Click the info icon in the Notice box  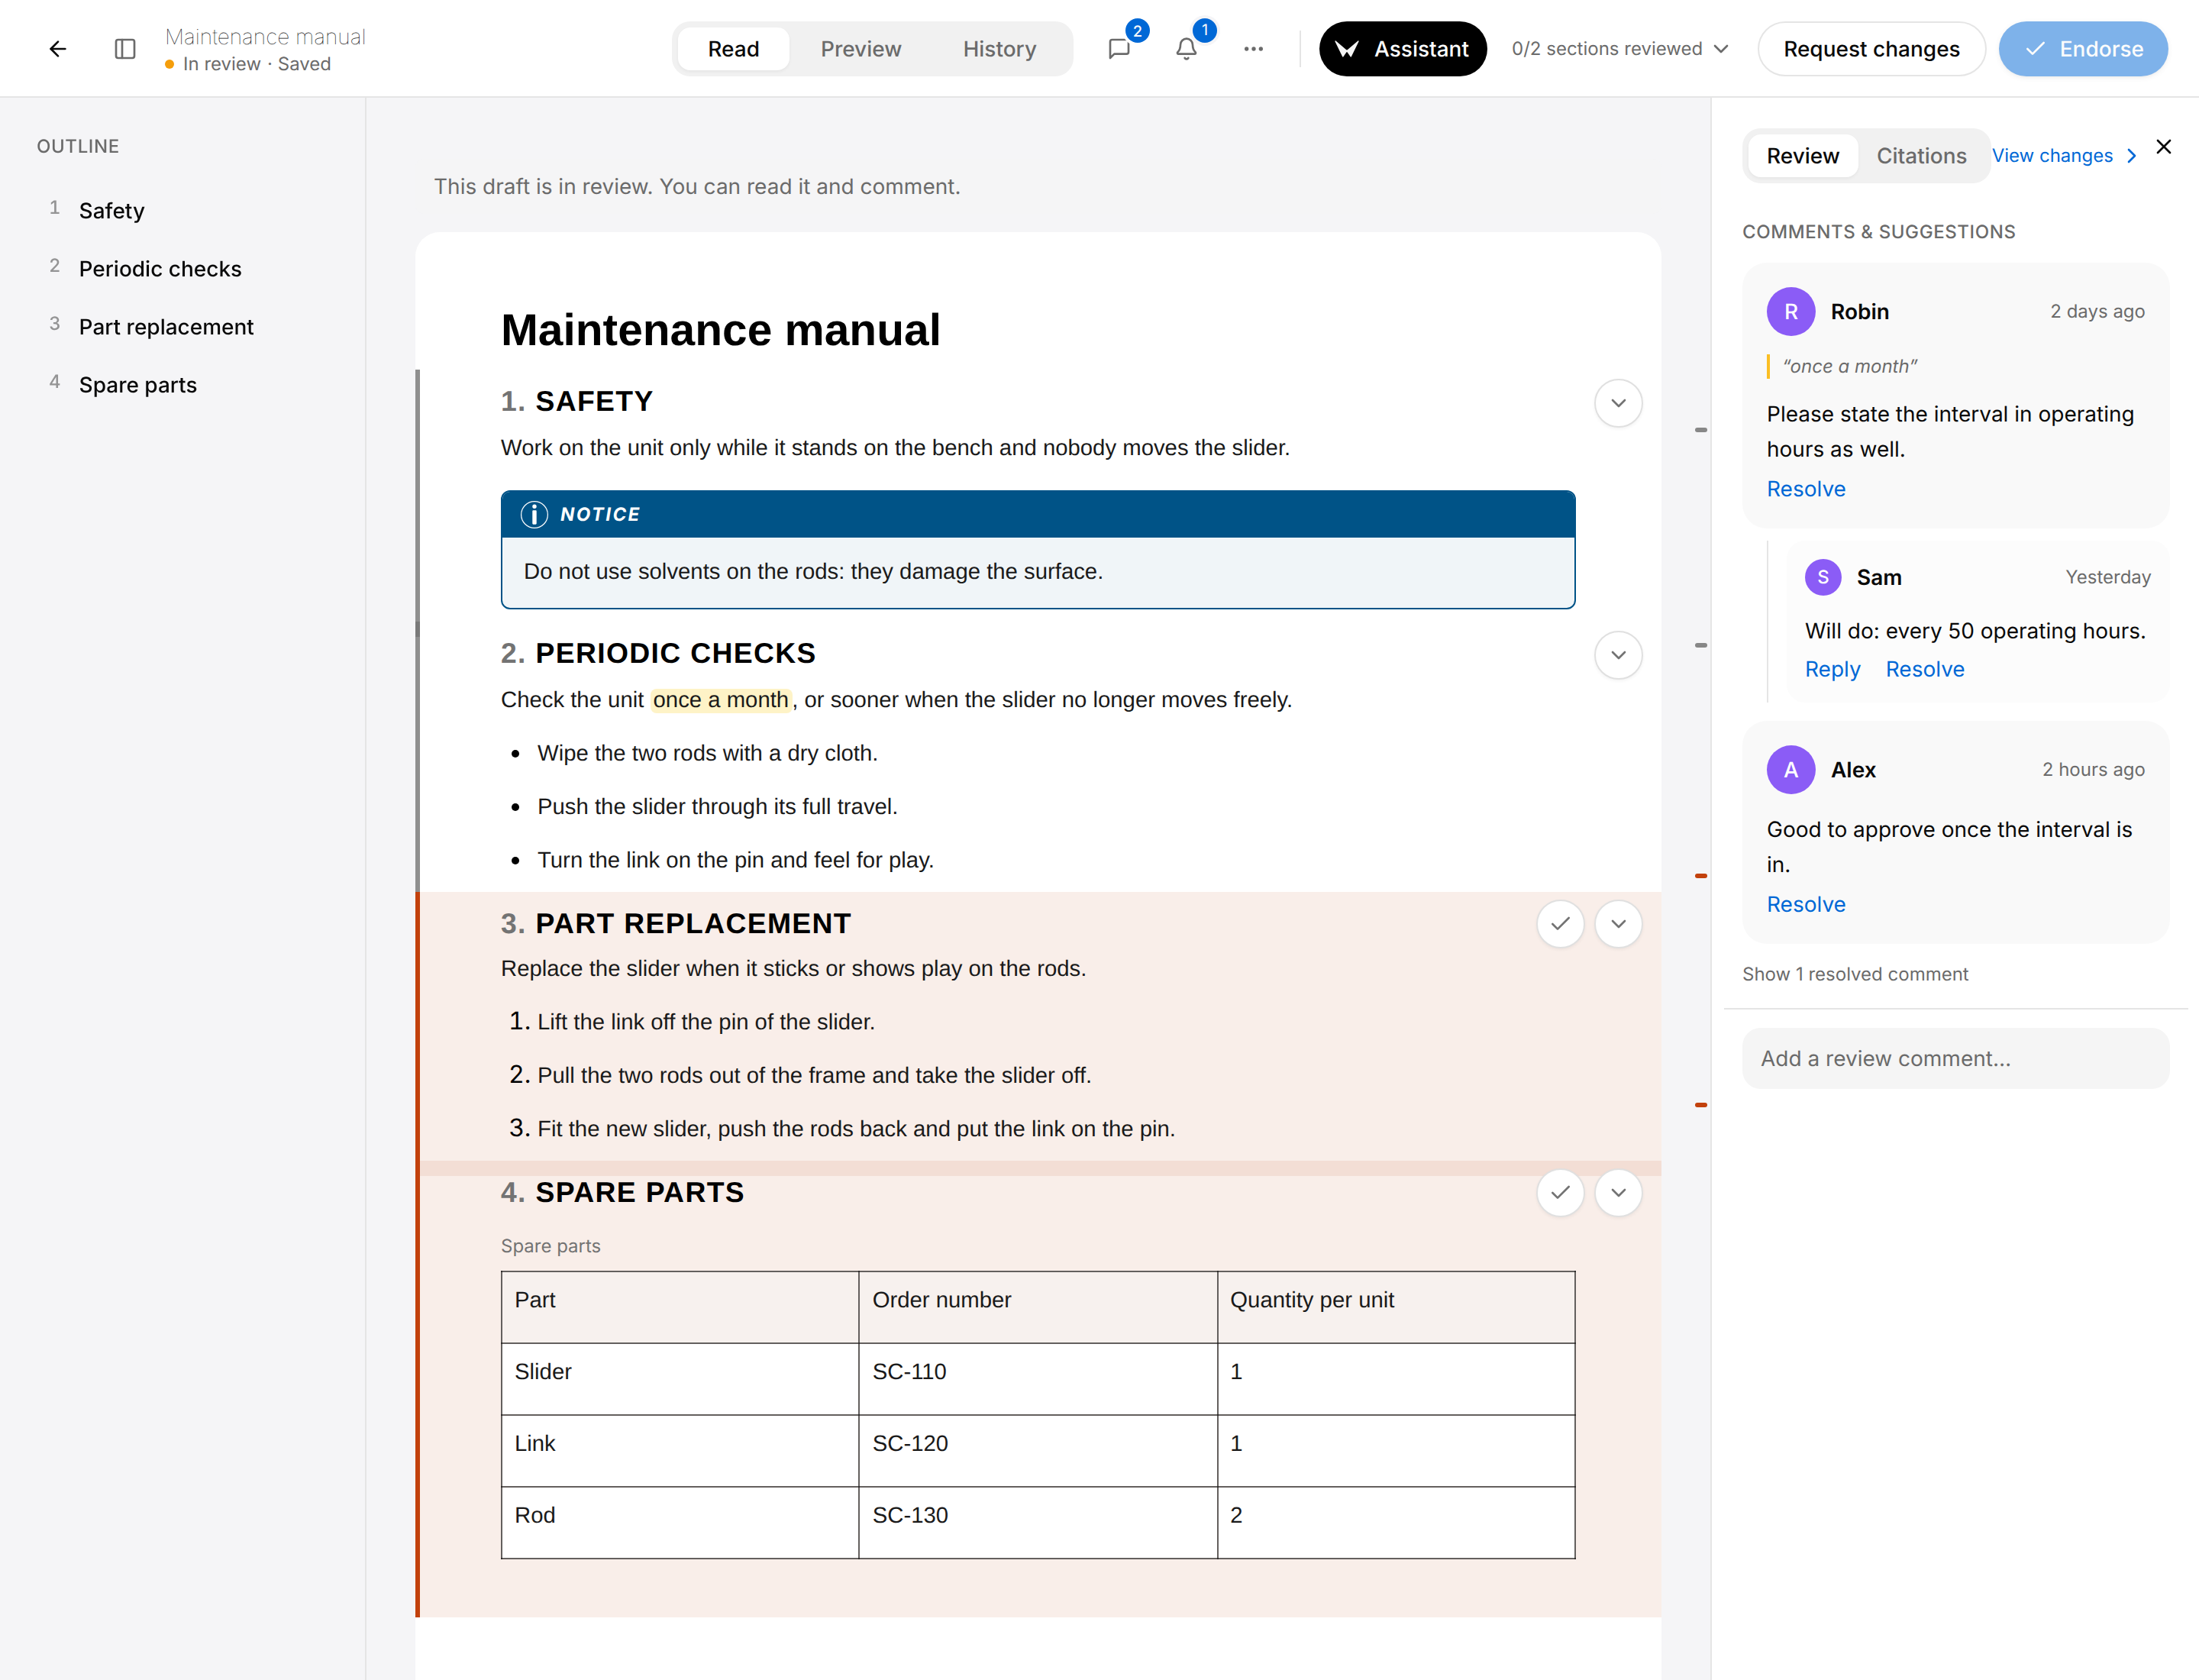pyautogui.click(x=534, y=514)
